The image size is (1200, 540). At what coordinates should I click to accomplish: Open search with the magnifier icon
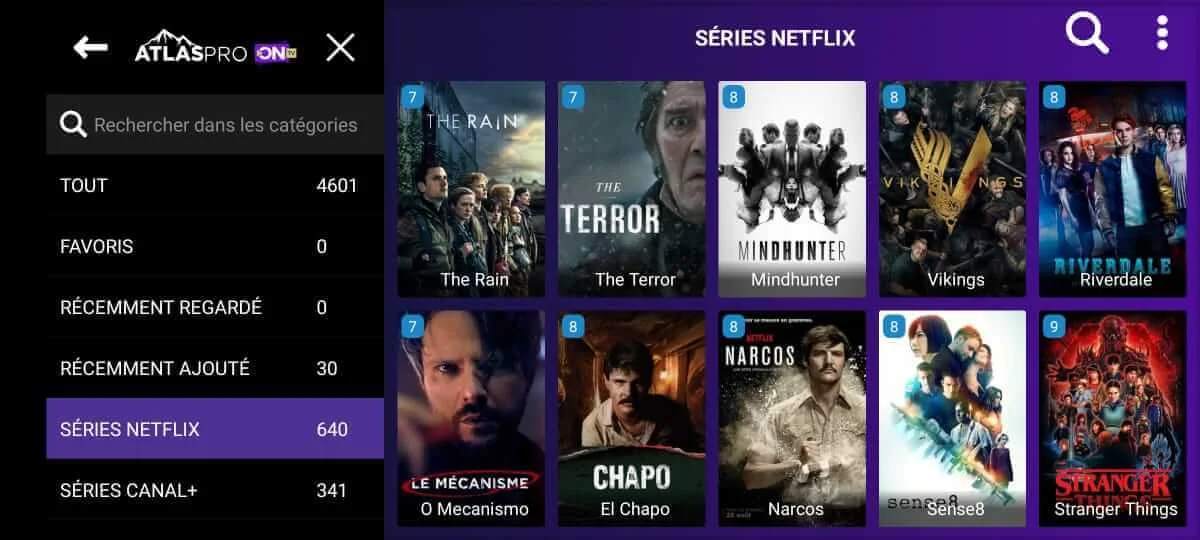tap(1087, 34)
